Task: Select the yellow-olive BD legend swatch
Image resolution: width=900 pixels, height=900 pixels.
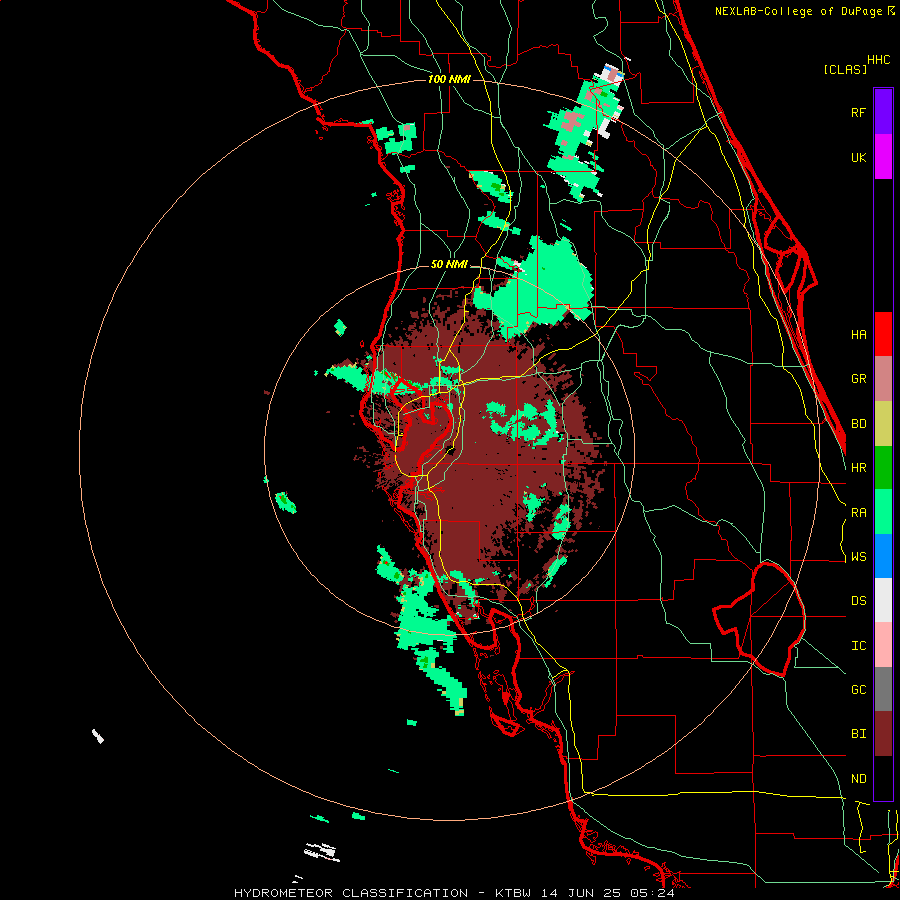Action: (883, 424)
